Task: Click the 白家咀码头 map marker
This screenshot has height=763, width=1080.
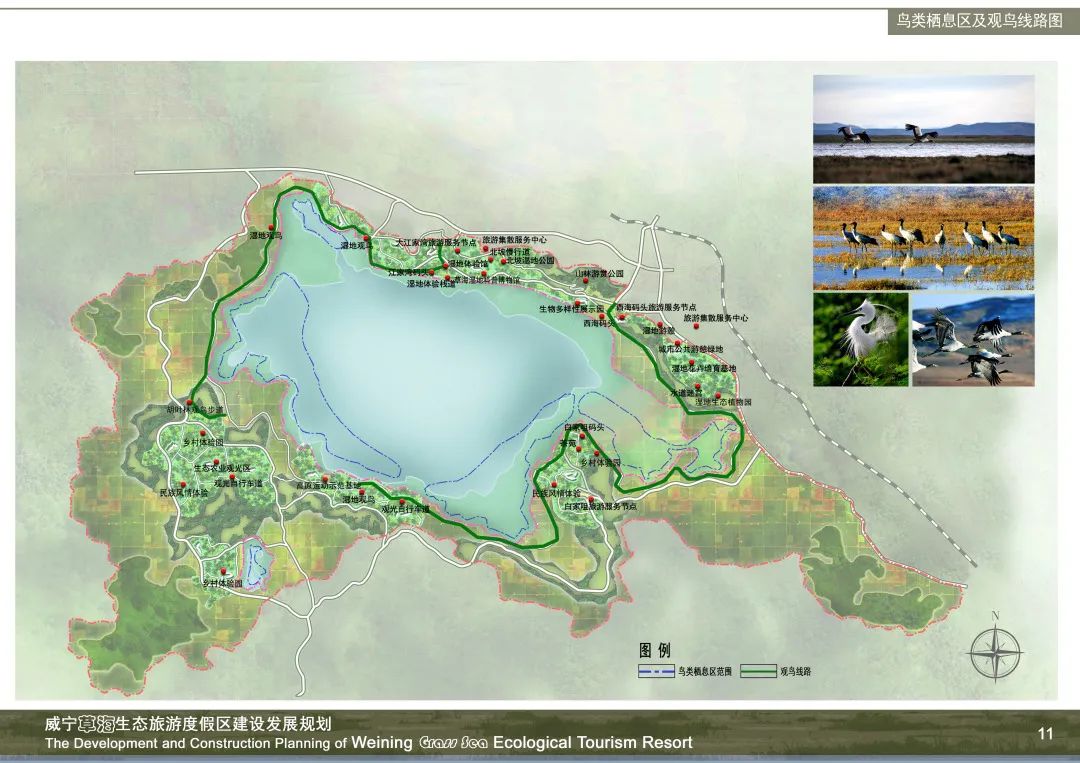Action: [x=582, y=435]
